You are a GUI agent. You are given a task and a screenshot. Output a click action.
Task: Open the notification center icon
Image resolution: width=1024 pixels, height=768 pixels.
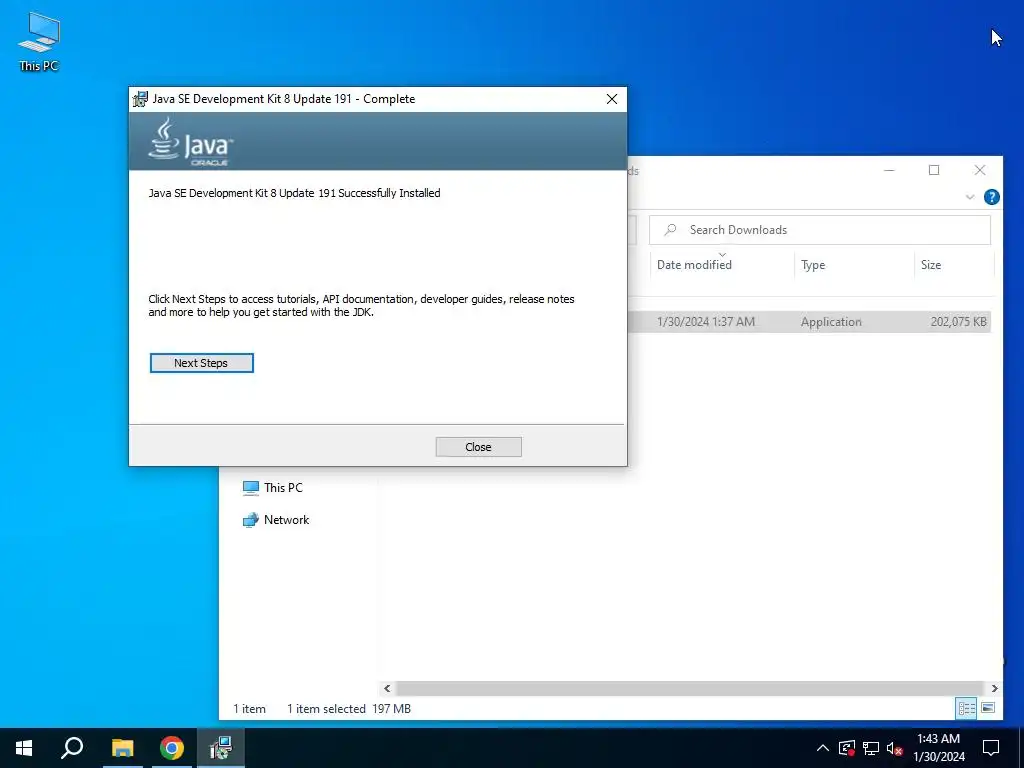991,748
